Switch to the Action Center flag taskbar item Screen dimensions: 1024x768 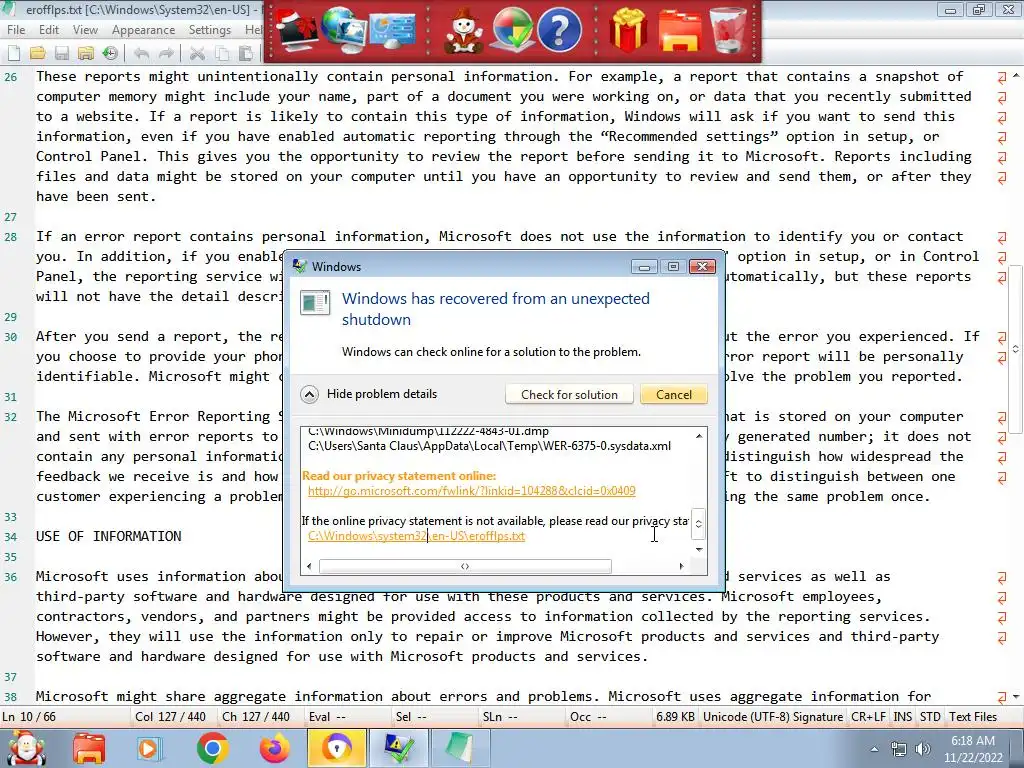coord(398,748)
